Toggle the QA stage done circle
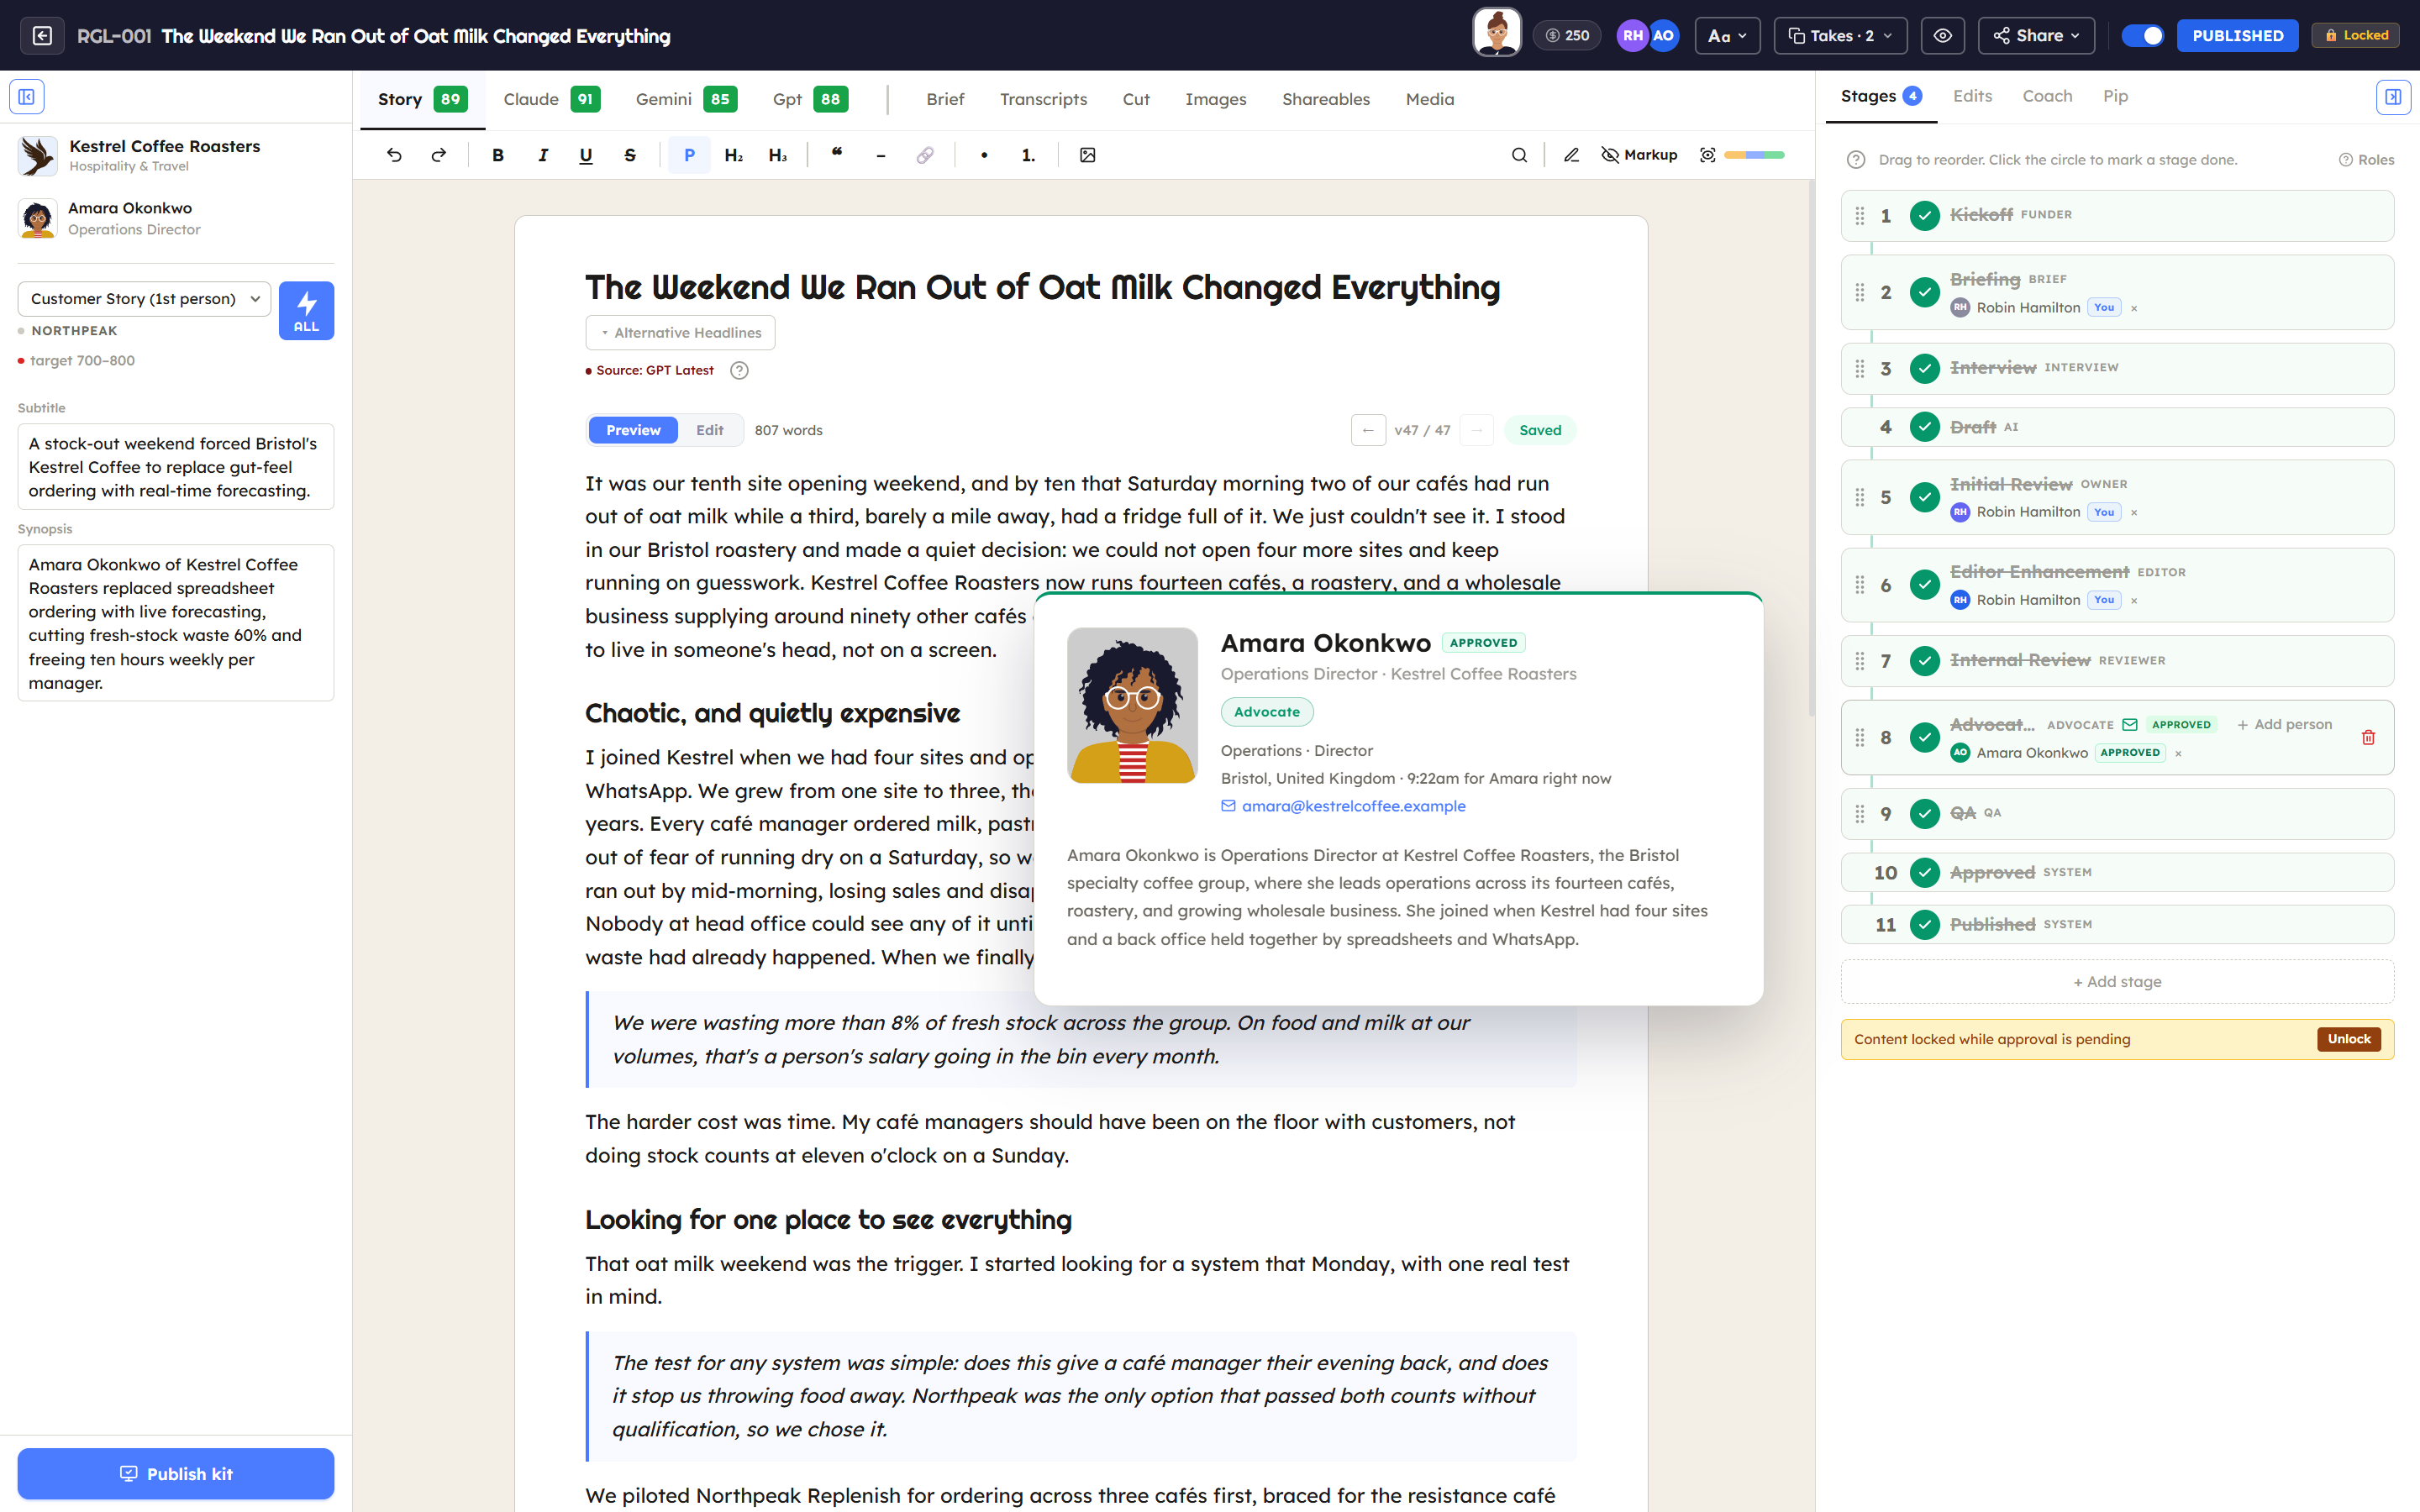 click(x=1924, y=814)
